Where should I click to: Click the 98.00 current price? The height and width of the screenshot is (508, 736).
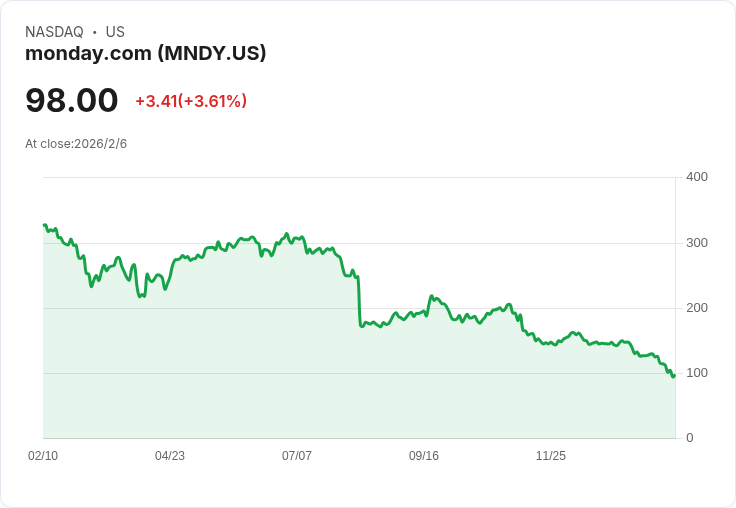[72, 100]
